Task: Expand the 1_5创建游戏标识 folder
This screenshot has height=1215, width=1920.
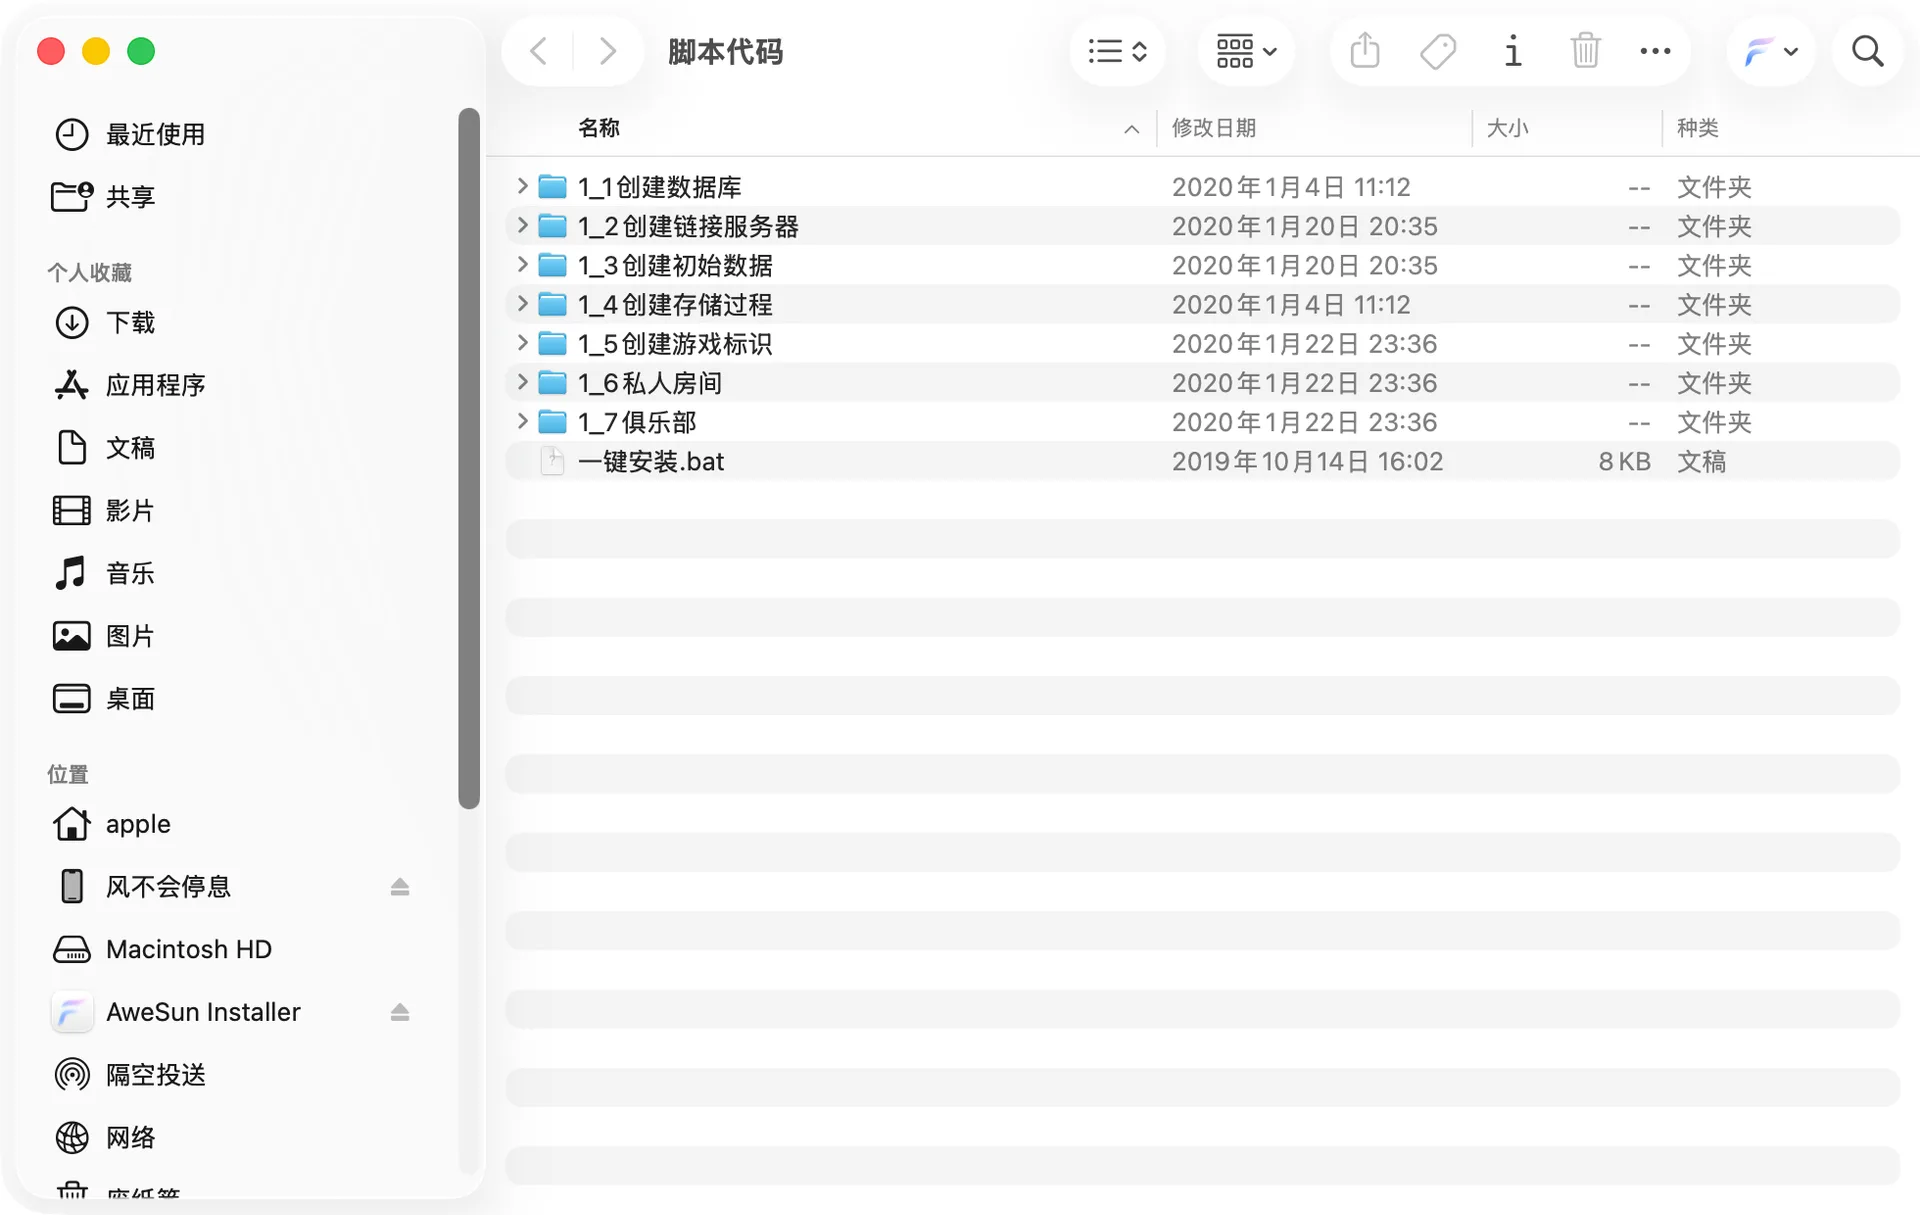Action: coord(521,342)
